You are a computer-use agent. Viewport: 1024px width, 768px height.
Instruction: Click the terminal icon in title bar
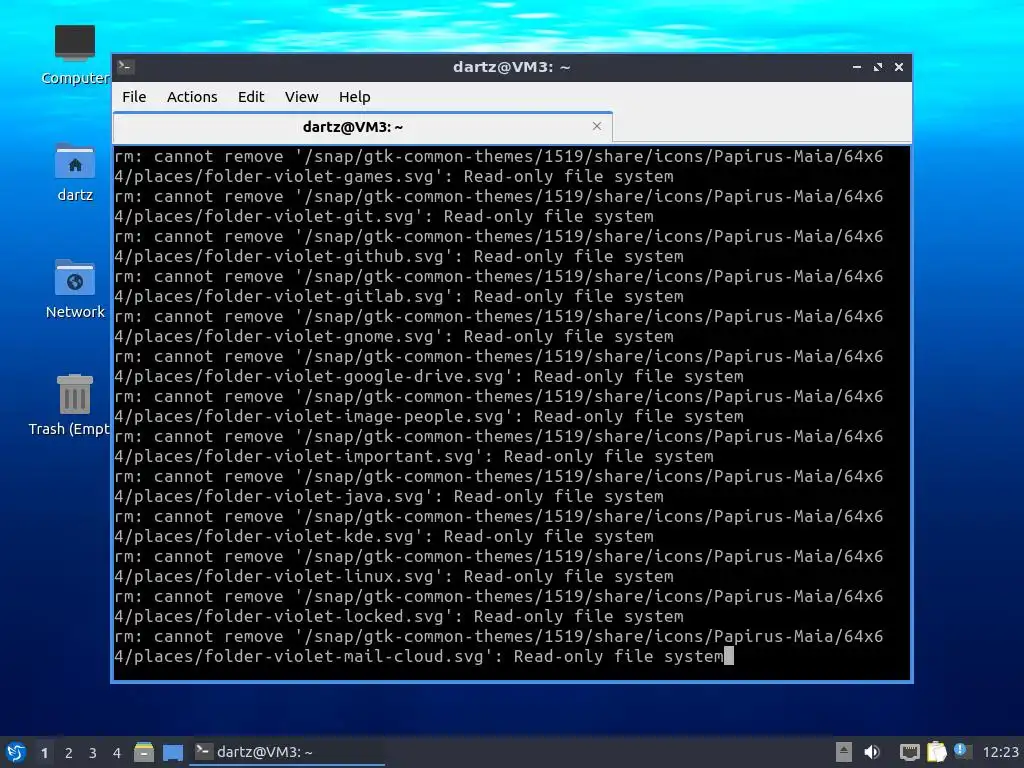coord(126,67)
